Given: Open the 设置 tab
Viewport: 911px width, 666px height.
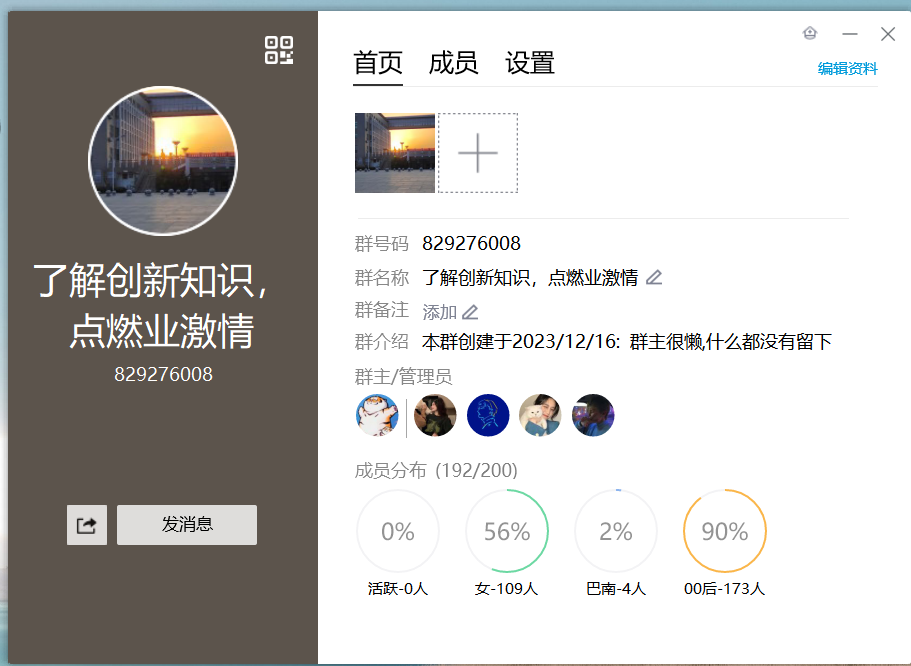Looking at the screenshot, I should click(530, 63).
